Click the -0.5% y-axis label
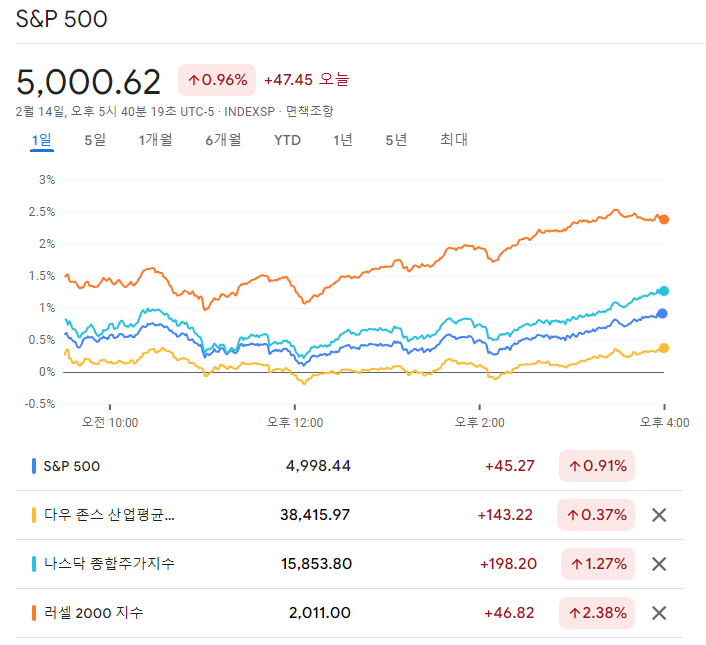Image resolution: width=706 pixels, height=645 pixels. [x=40, y=404]
